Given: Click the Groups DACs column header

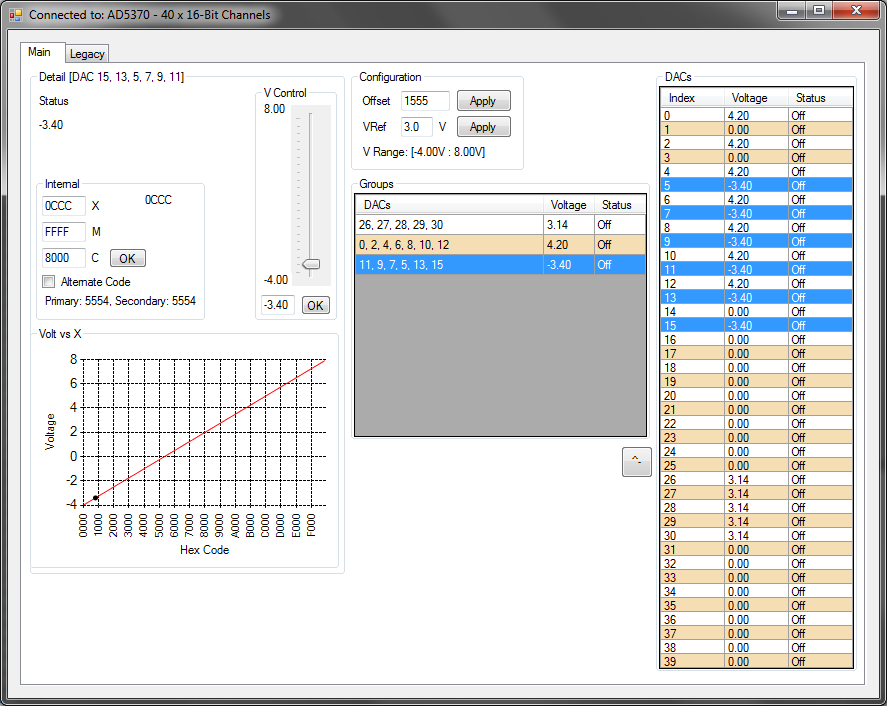Looking at the screenshot, I should pyautogui.click(x=449, y=205).
